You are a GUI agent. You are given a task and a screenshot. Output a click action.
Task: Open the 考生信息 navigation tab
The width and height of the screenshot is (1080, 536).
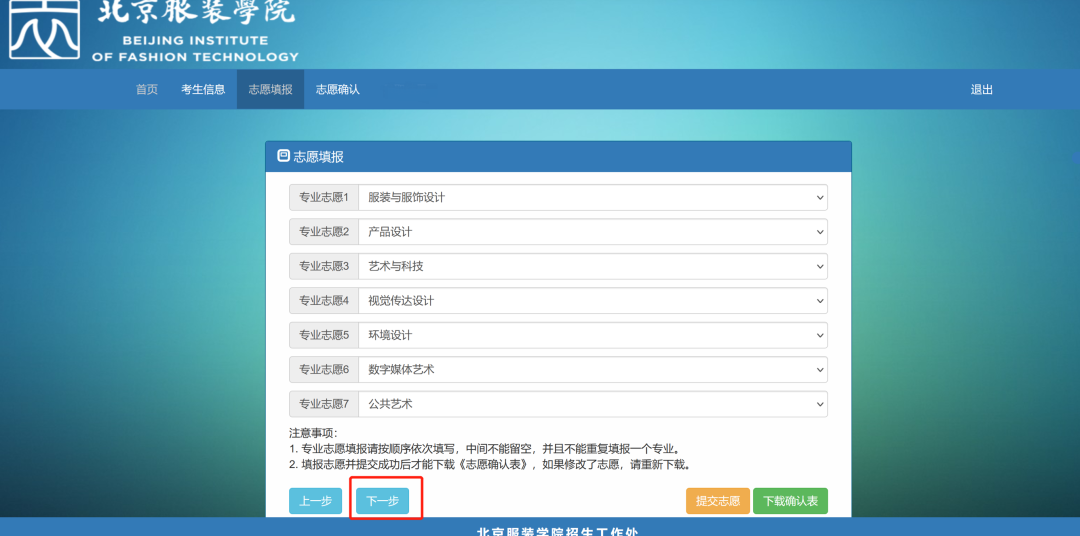[203, 90]
